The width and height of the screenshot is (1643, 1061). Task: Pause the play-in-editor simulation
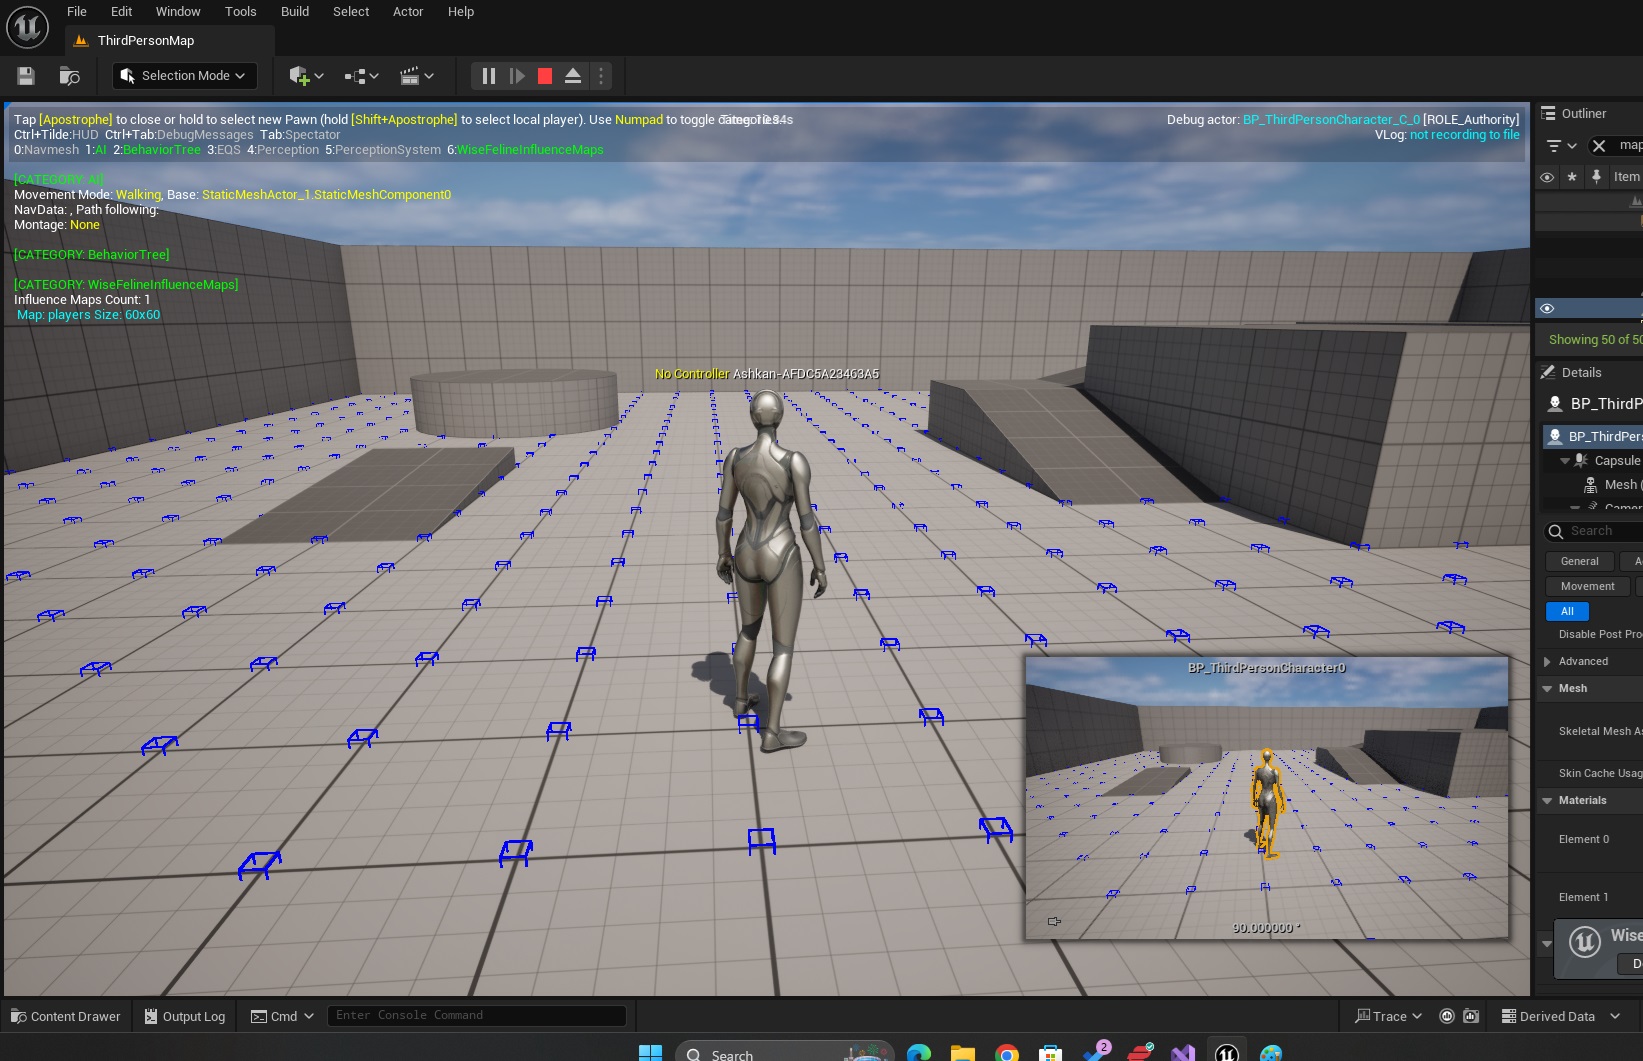tap(488, 76)
